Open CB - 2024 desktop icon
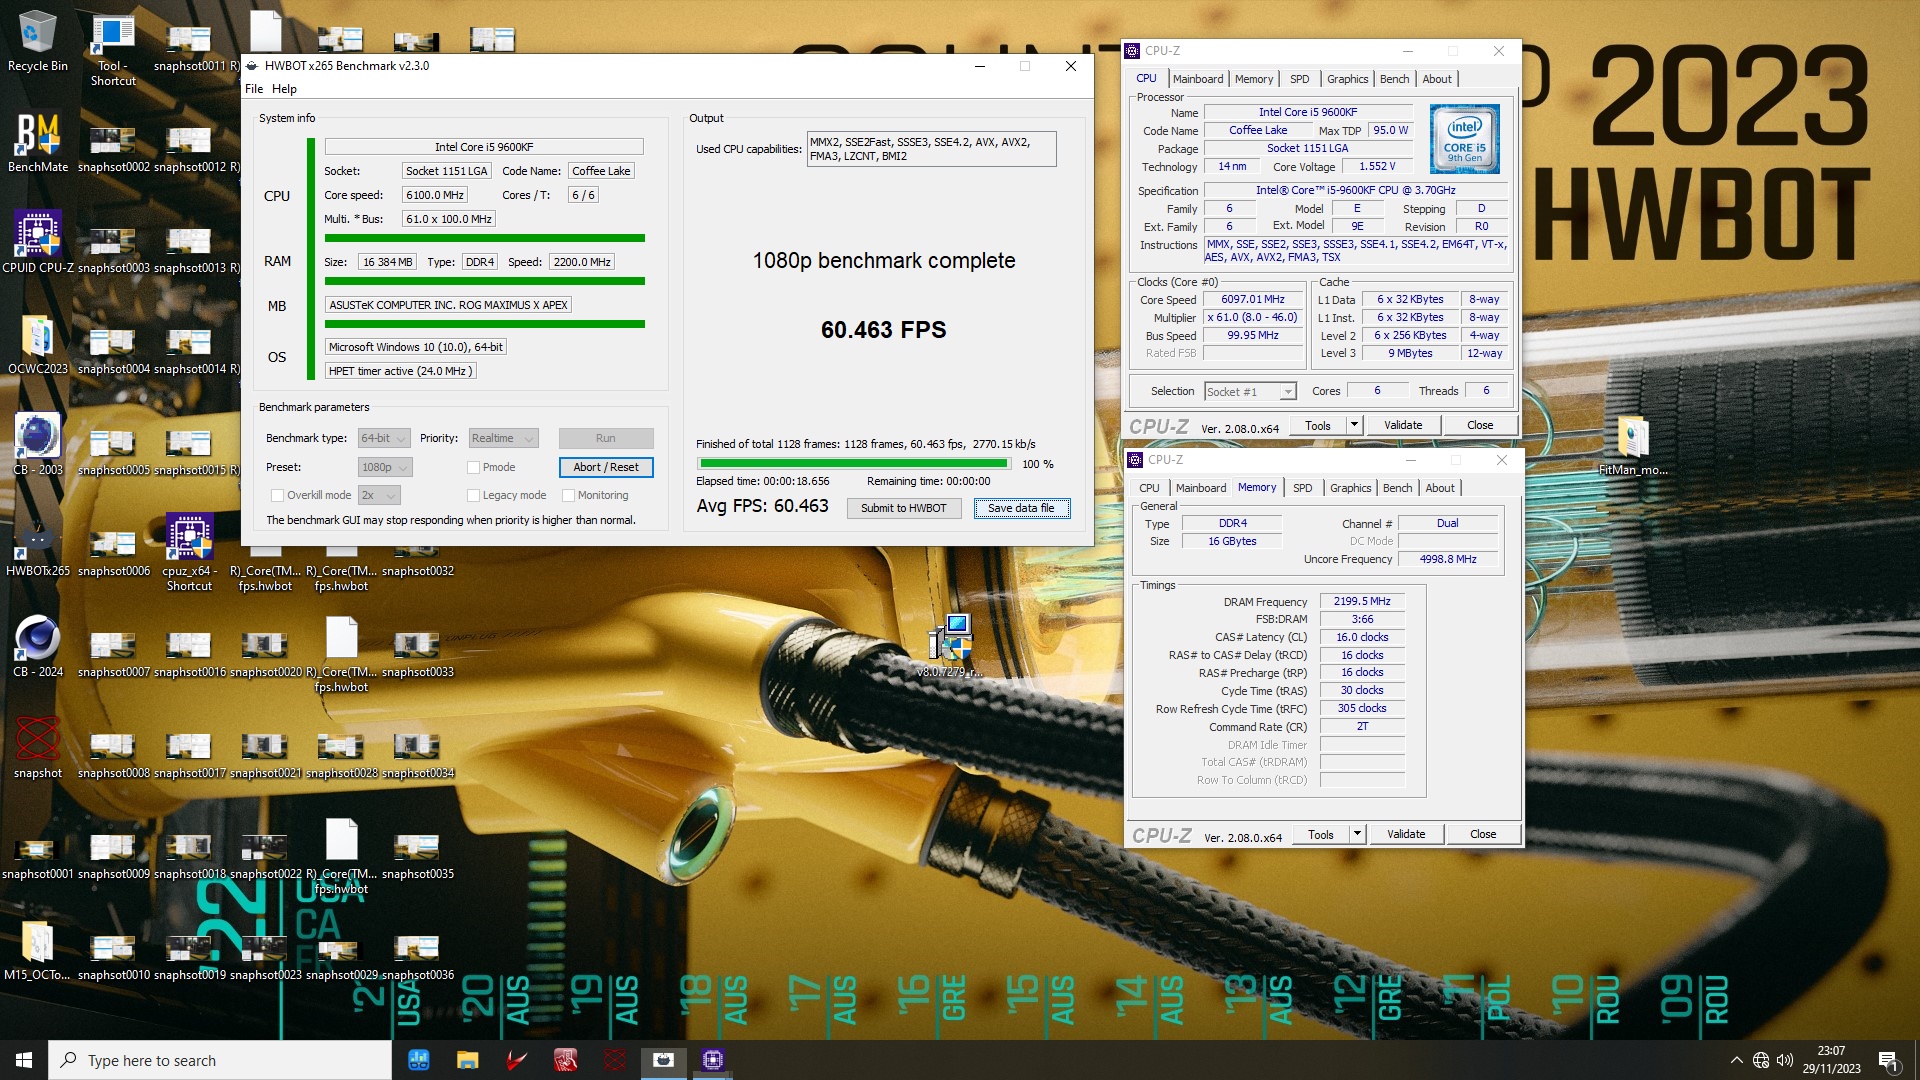Viewport: 1920px width, 1080px height. pos(38,647)
